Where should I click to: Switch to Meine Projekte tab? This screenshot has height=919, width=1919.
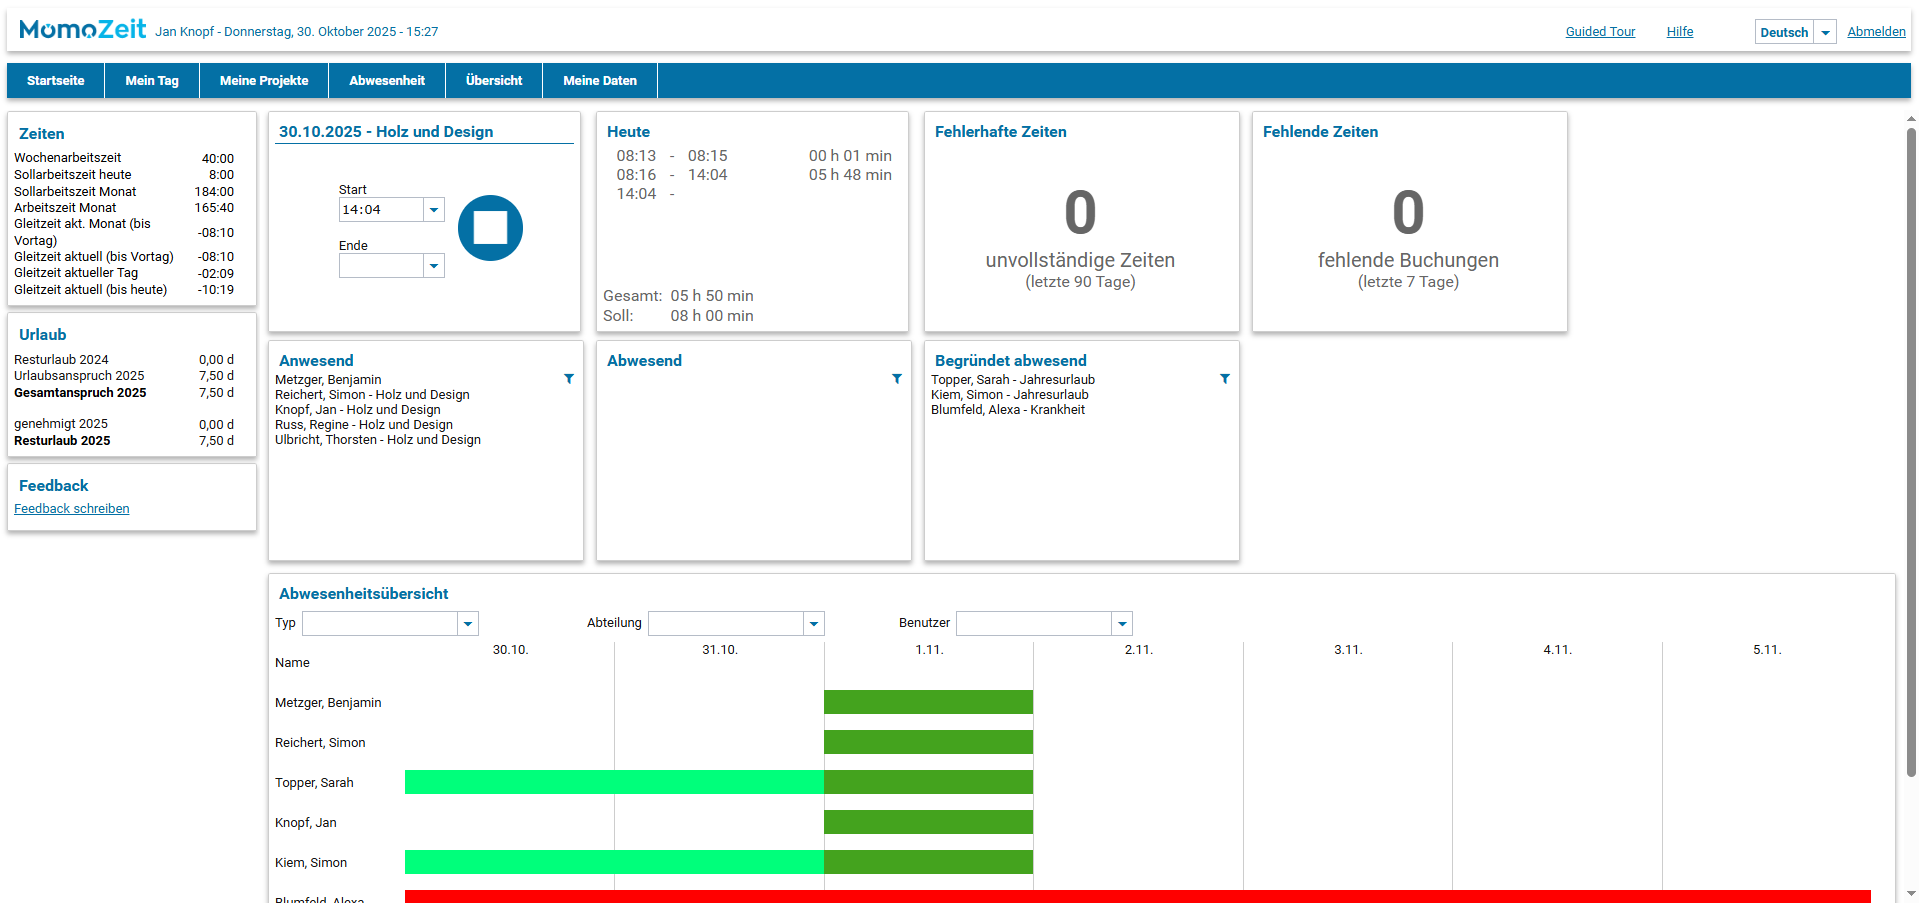(264, 81)
